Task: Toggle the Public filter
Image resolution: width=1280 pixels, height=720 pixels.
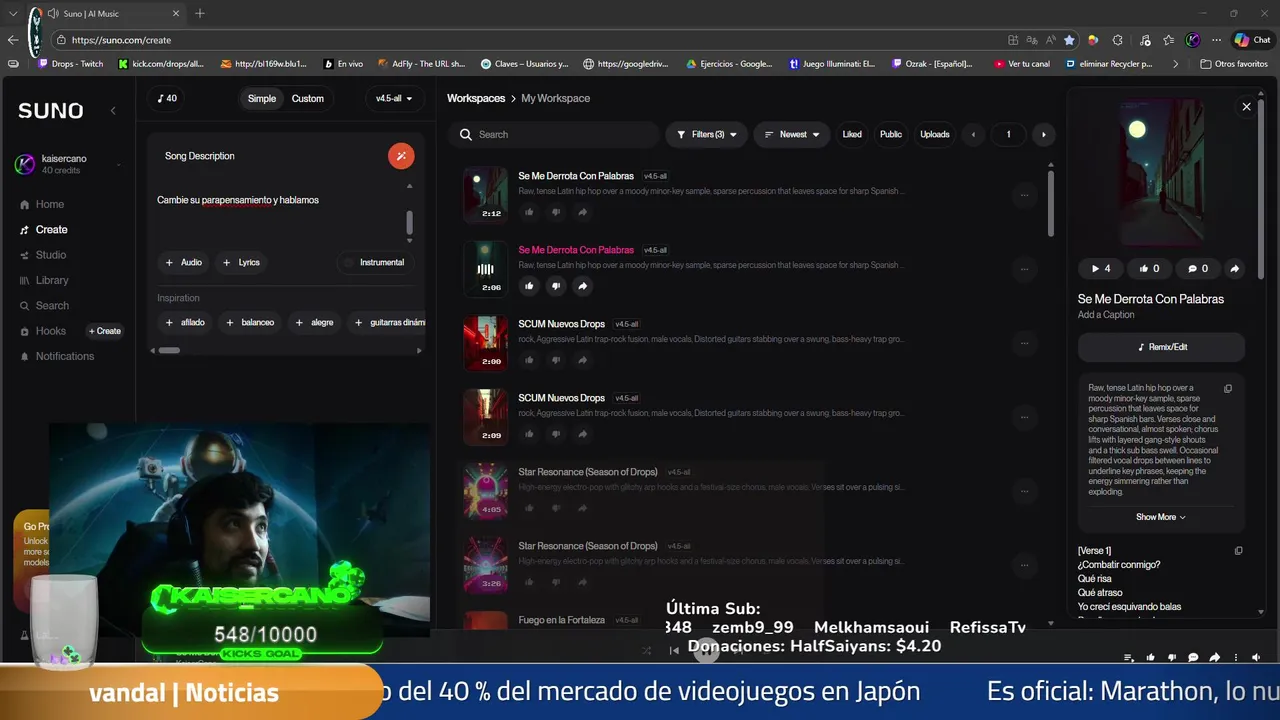Action: click(890, 134)
